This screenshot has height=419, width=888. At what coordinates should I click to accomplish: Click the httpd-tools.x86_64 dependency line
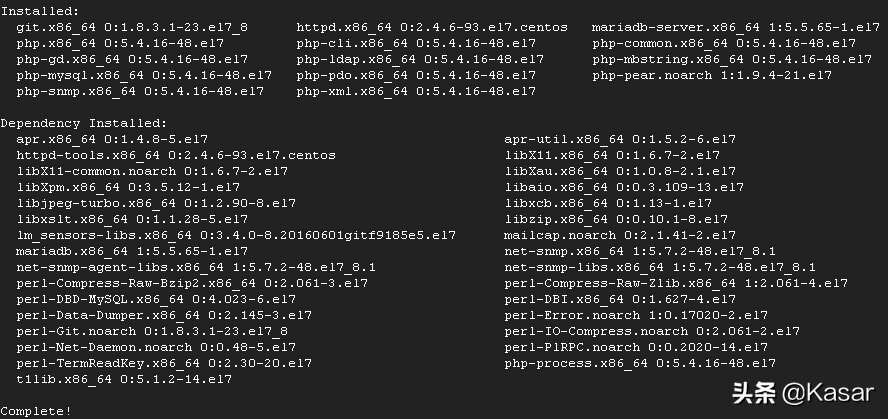click(x=176, y=155)
